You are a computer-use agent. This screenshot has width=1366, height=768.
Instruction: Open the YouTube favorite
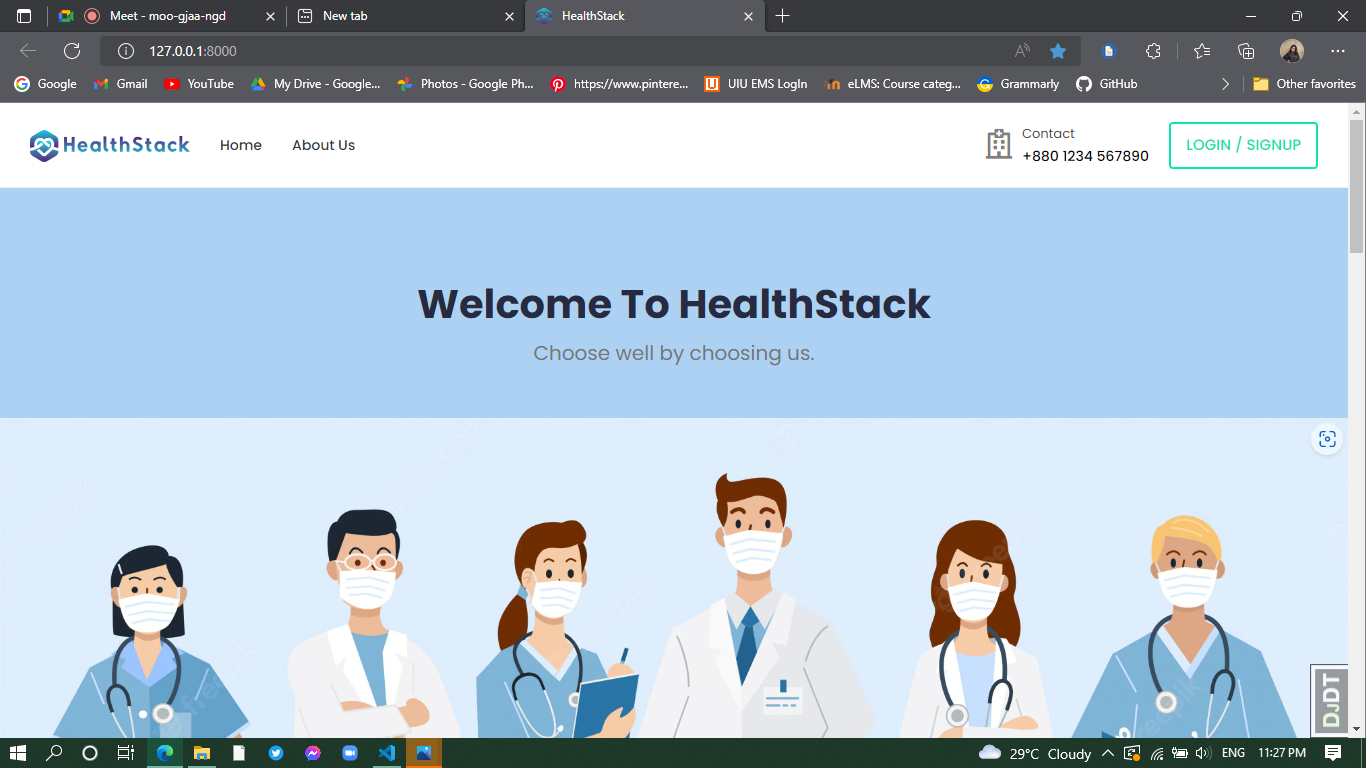click(198, 84)
